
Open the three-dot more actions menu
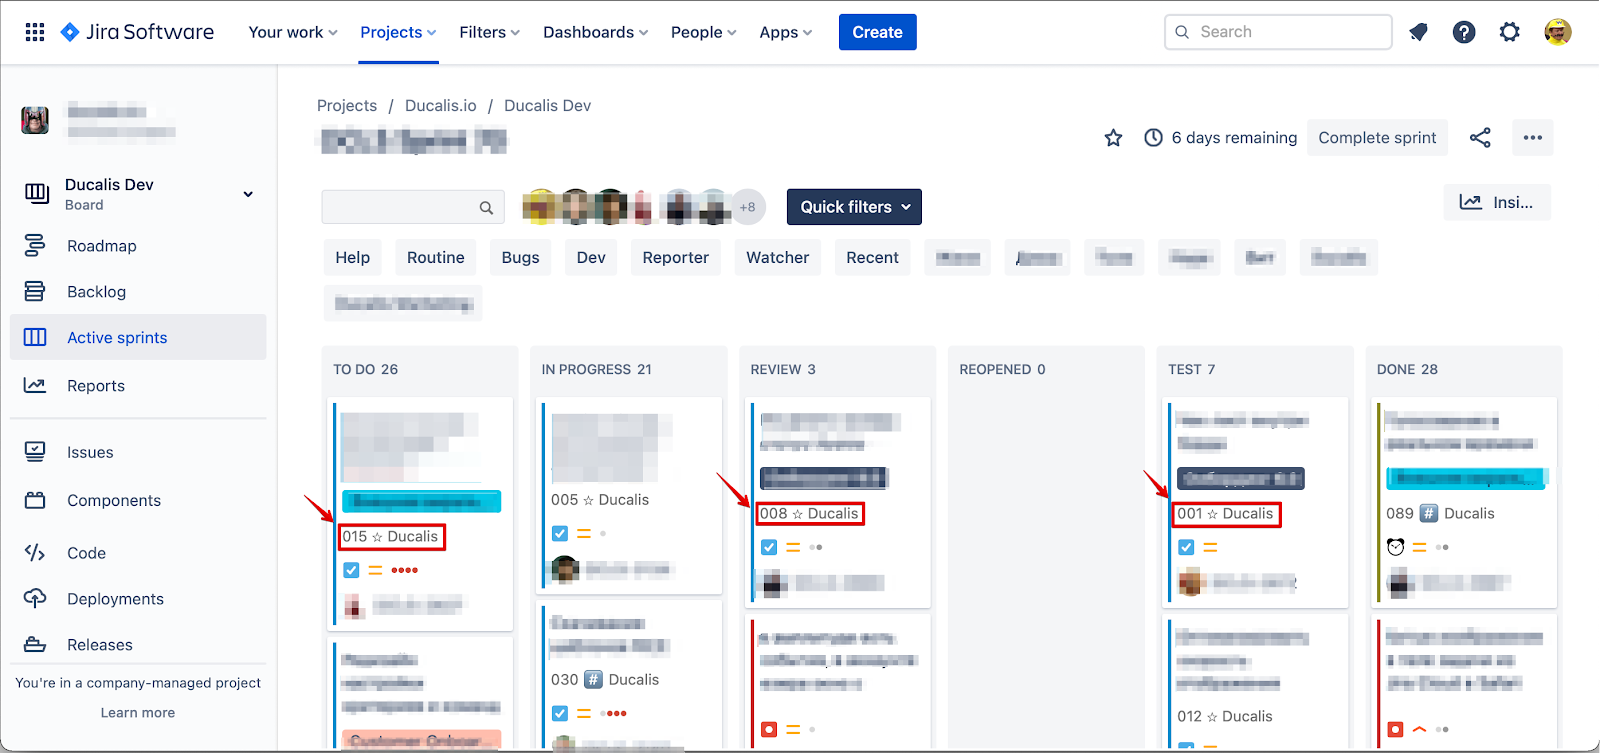pos(1532,138)
